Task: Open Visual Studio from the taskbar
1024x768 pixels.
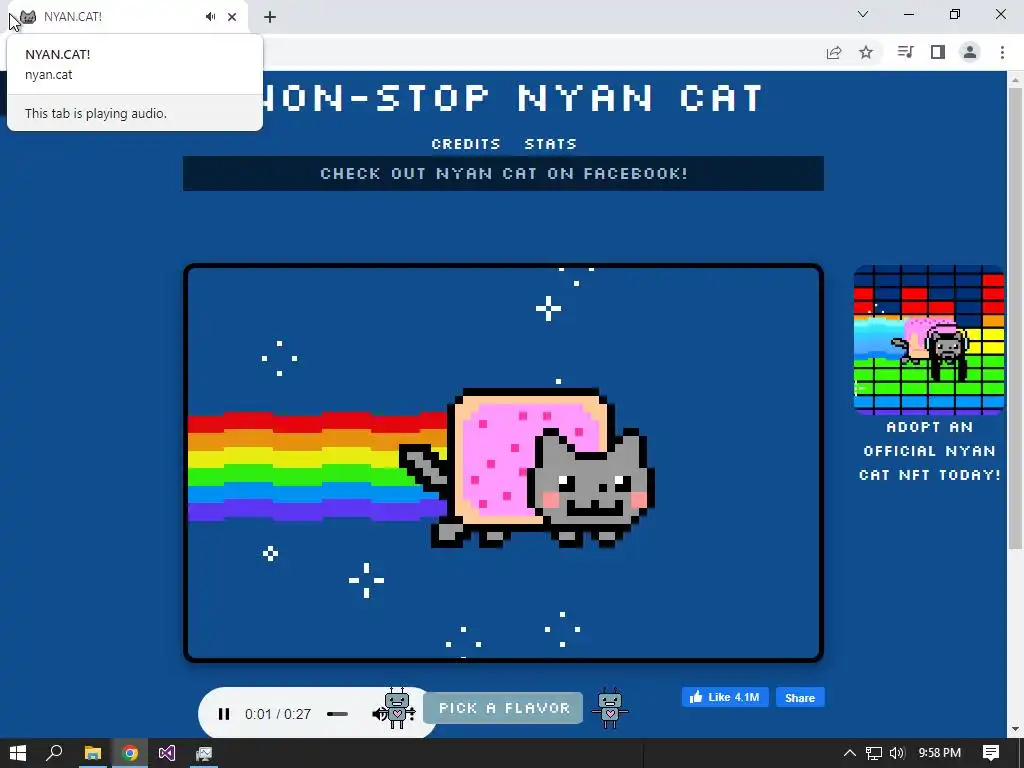Action: click(167, 753)
